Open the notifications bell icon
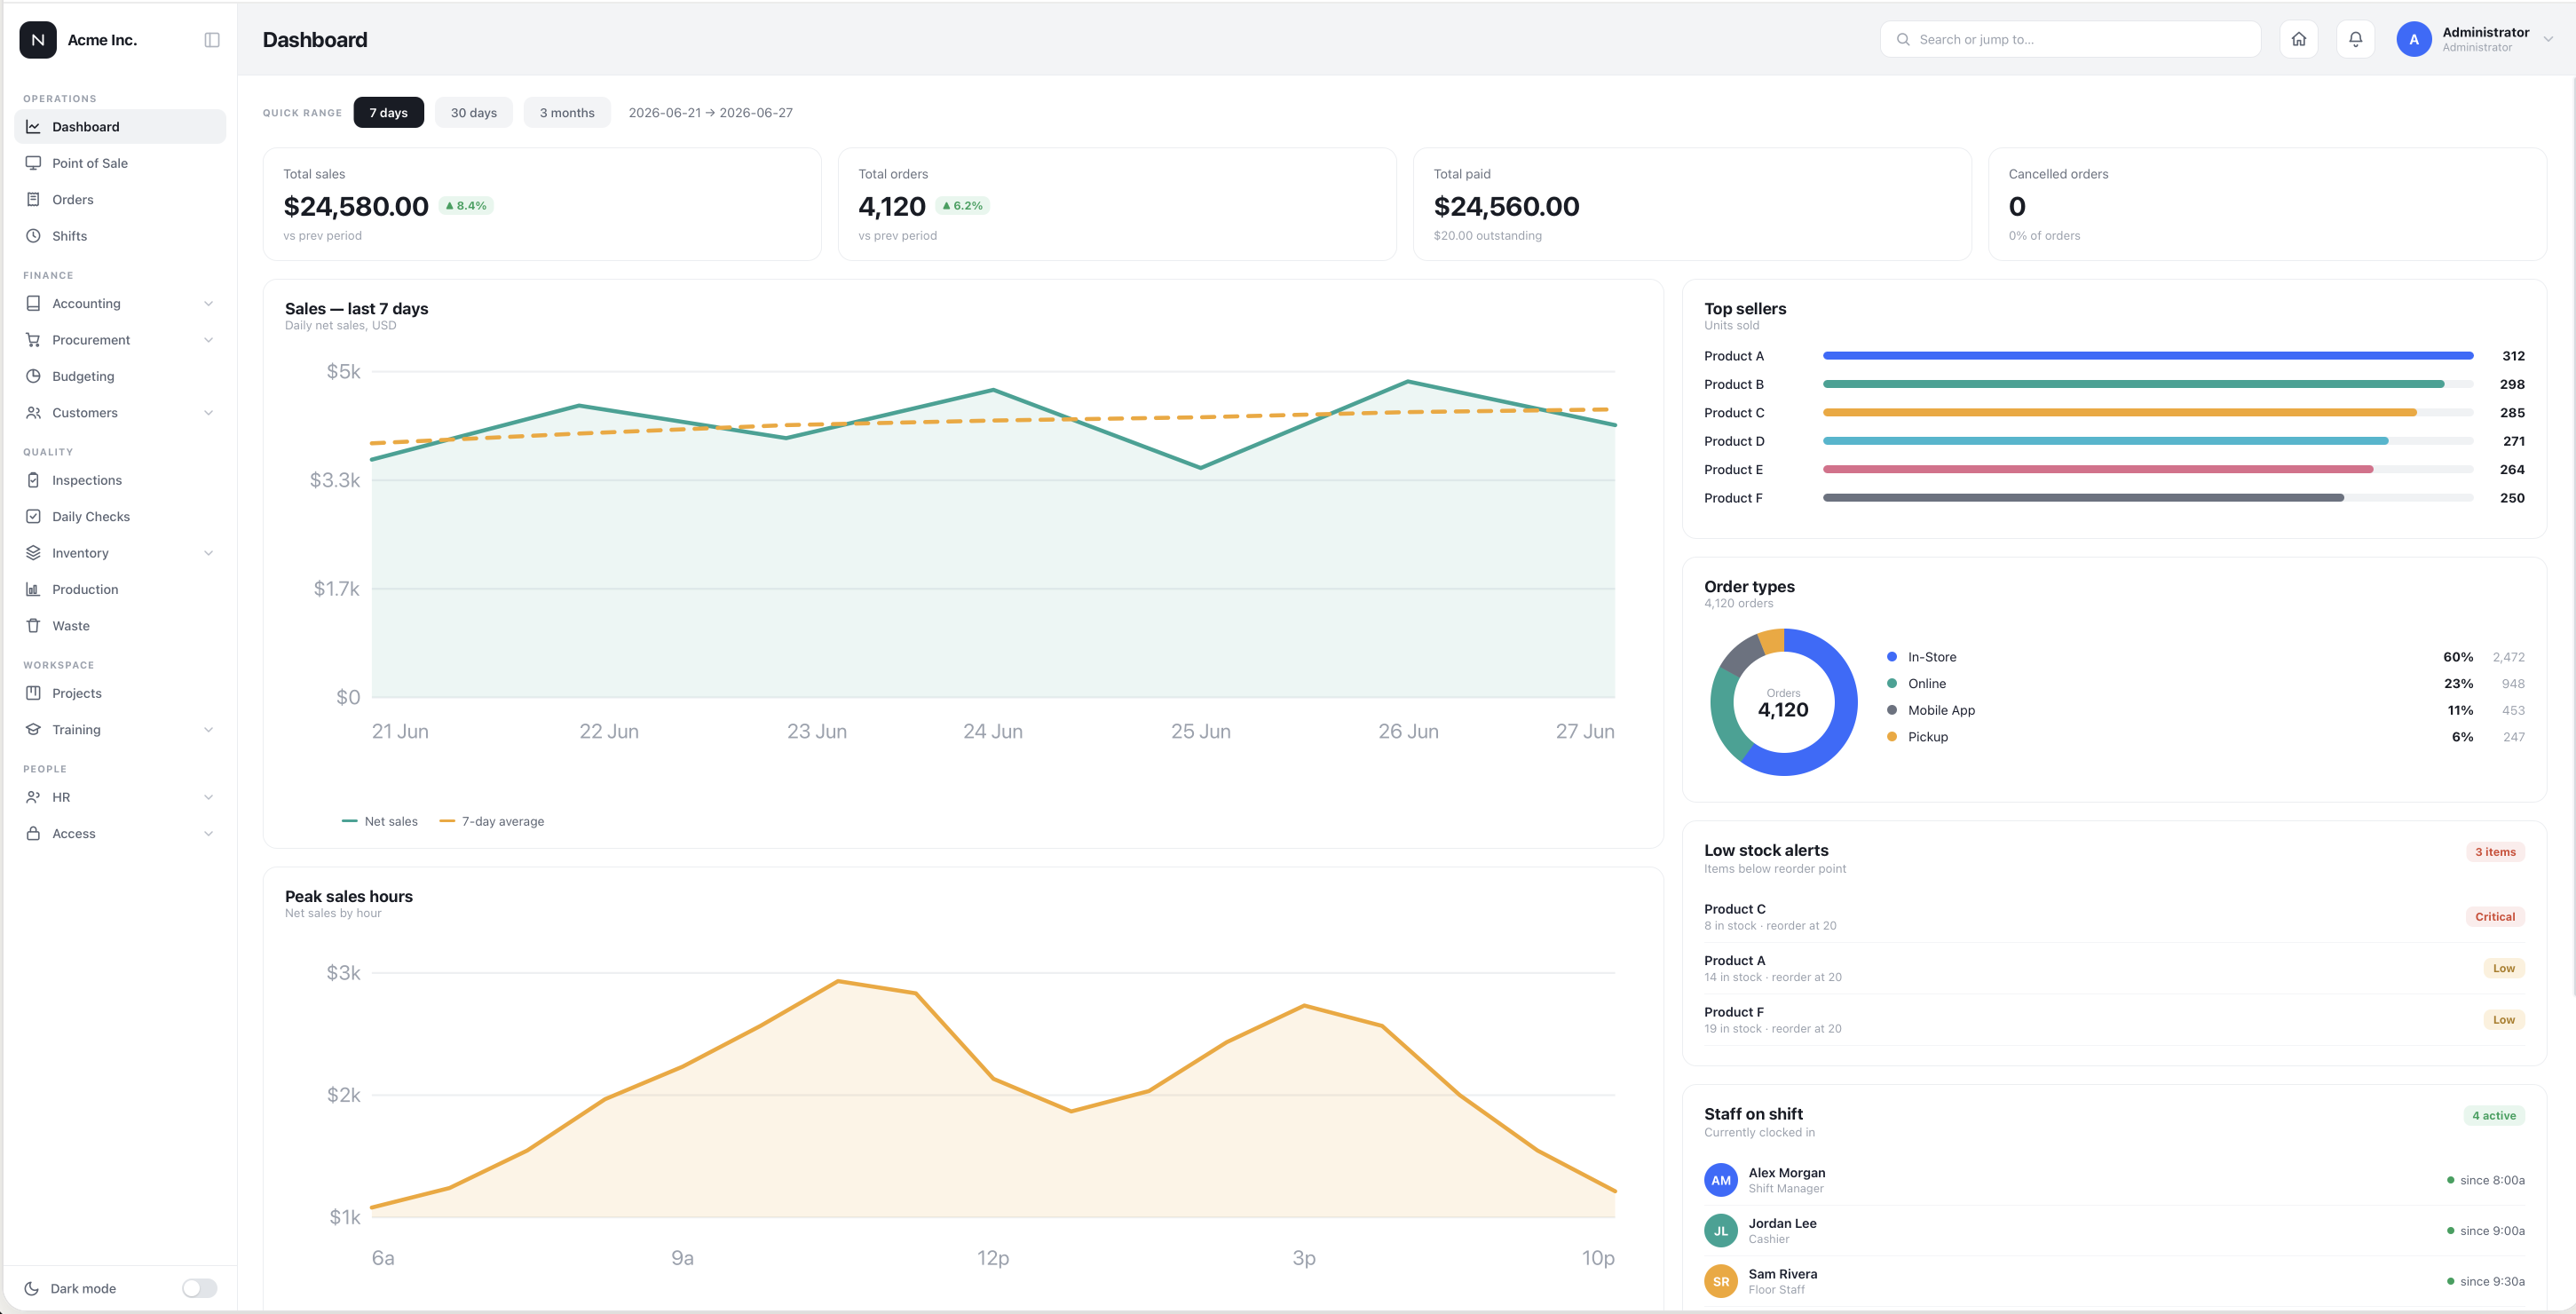The width and height of the screenshot is (2576, 1314). [x=2356, y=40]
